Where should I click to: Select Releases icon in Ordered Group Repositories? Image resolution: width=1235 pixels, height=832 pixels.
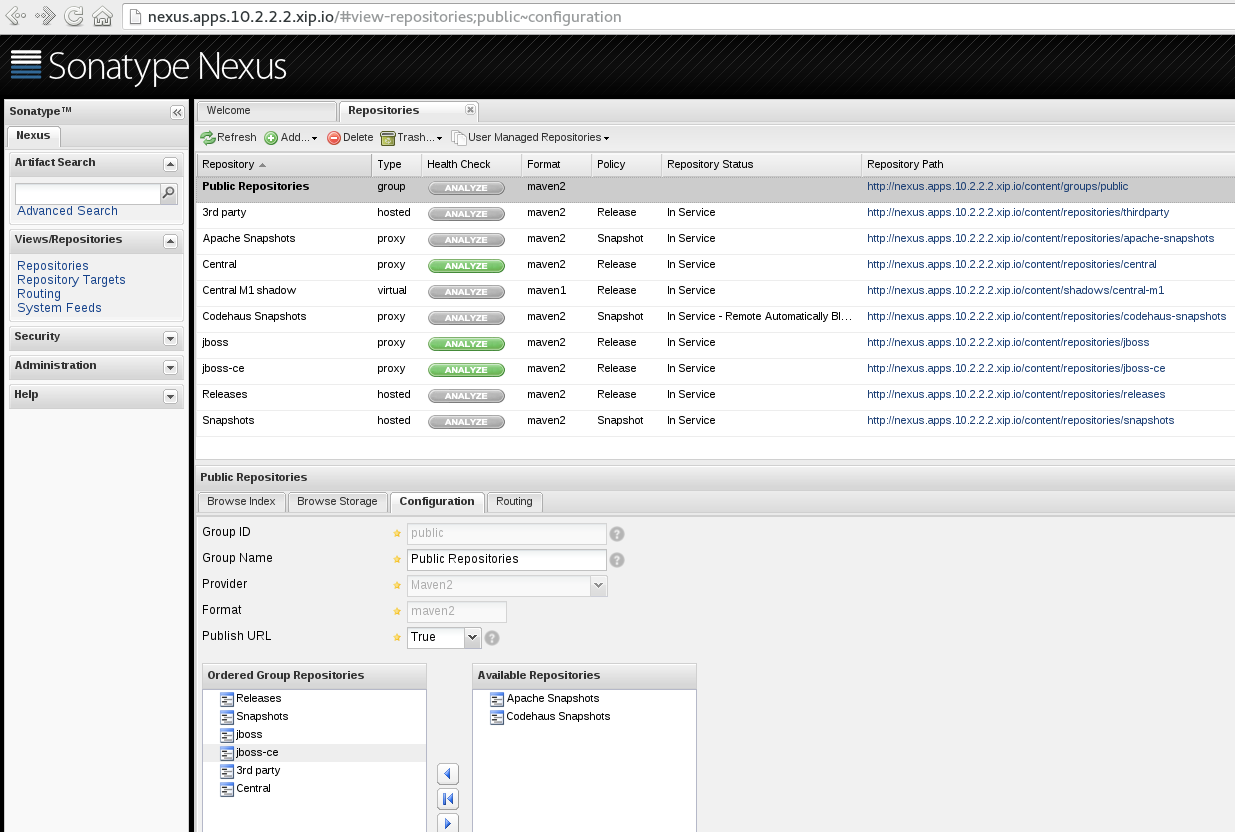tap(226, 699)
